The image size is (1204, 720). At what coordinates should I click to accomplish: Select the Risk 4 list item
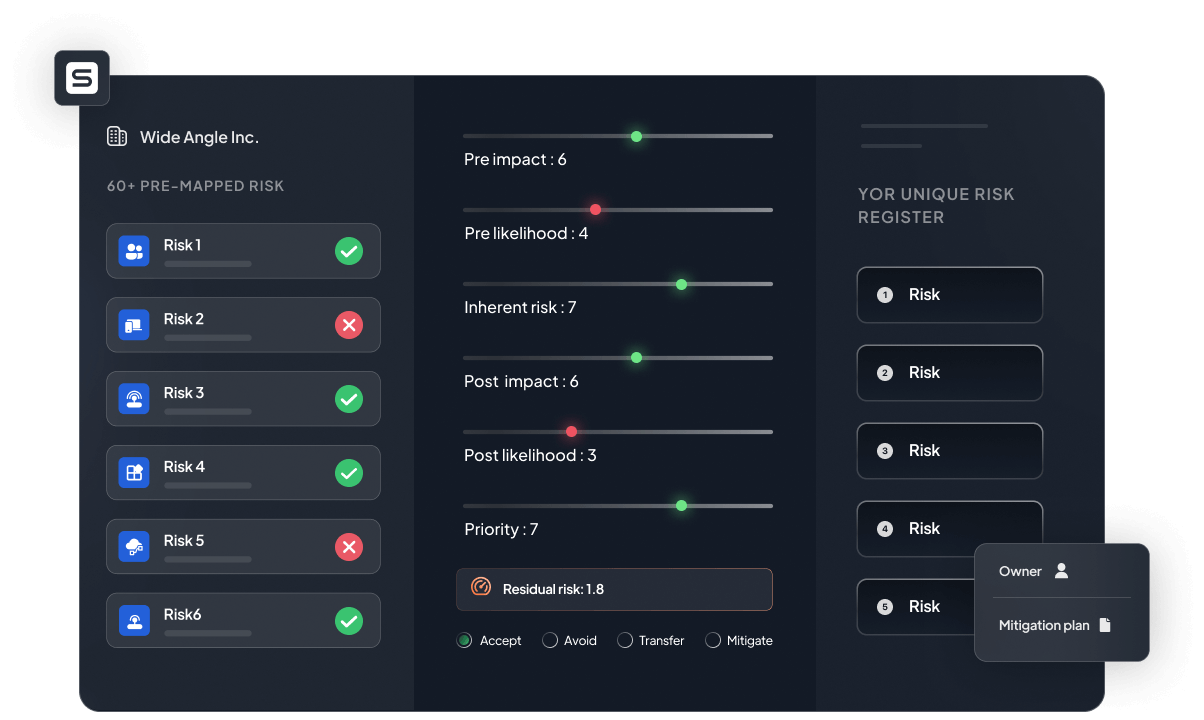tap(243, 472)
